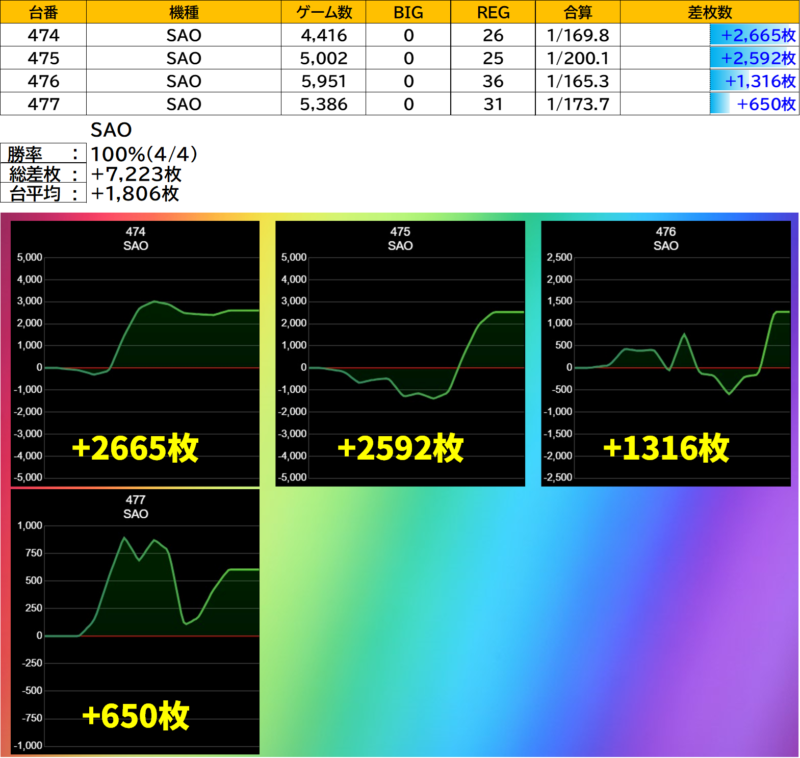Image resolution: width=800 pixels, height=758 pixels.
Task: Open the machine 476 SAO graph
Action: click(666, 353)
